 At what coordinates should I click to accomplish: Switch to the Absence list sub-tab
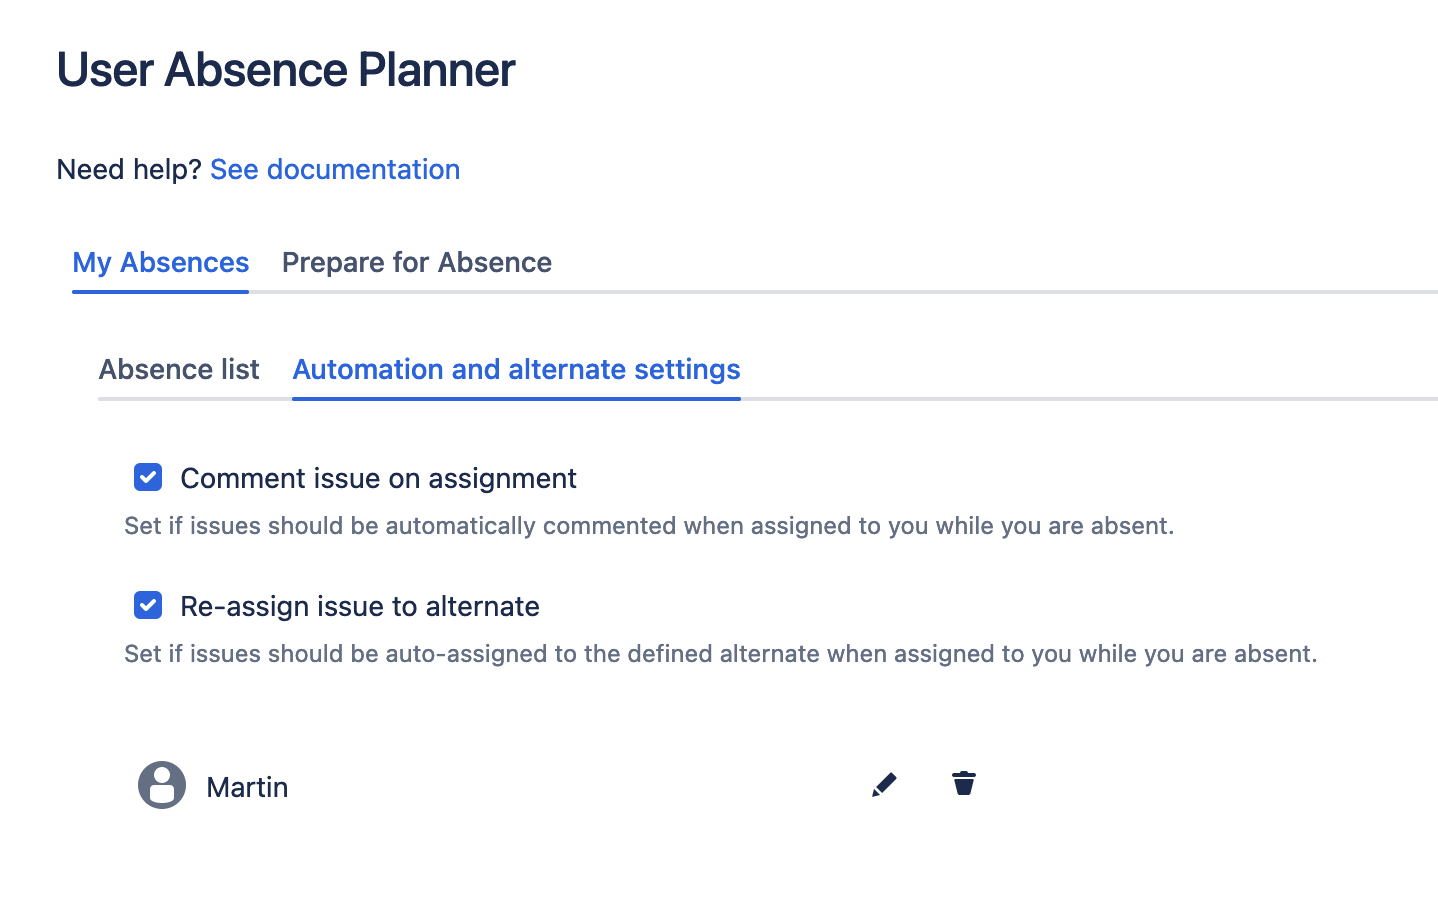click(x=179, y=370)
